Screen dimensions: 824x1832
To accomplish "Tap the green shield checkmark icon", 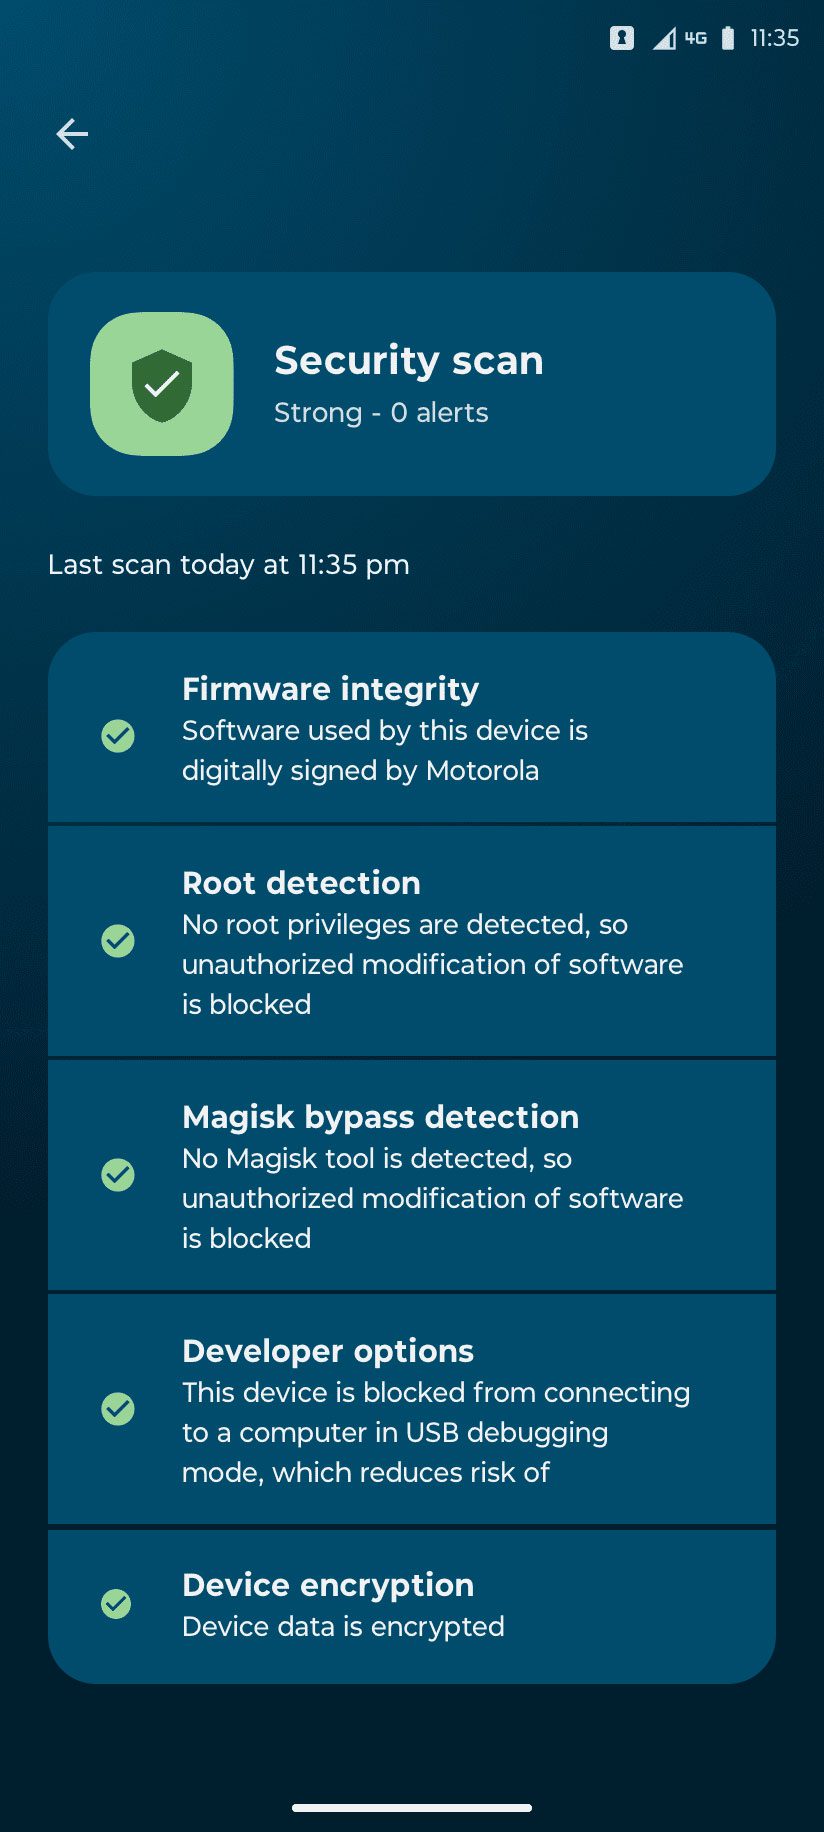I will (162, 384).
